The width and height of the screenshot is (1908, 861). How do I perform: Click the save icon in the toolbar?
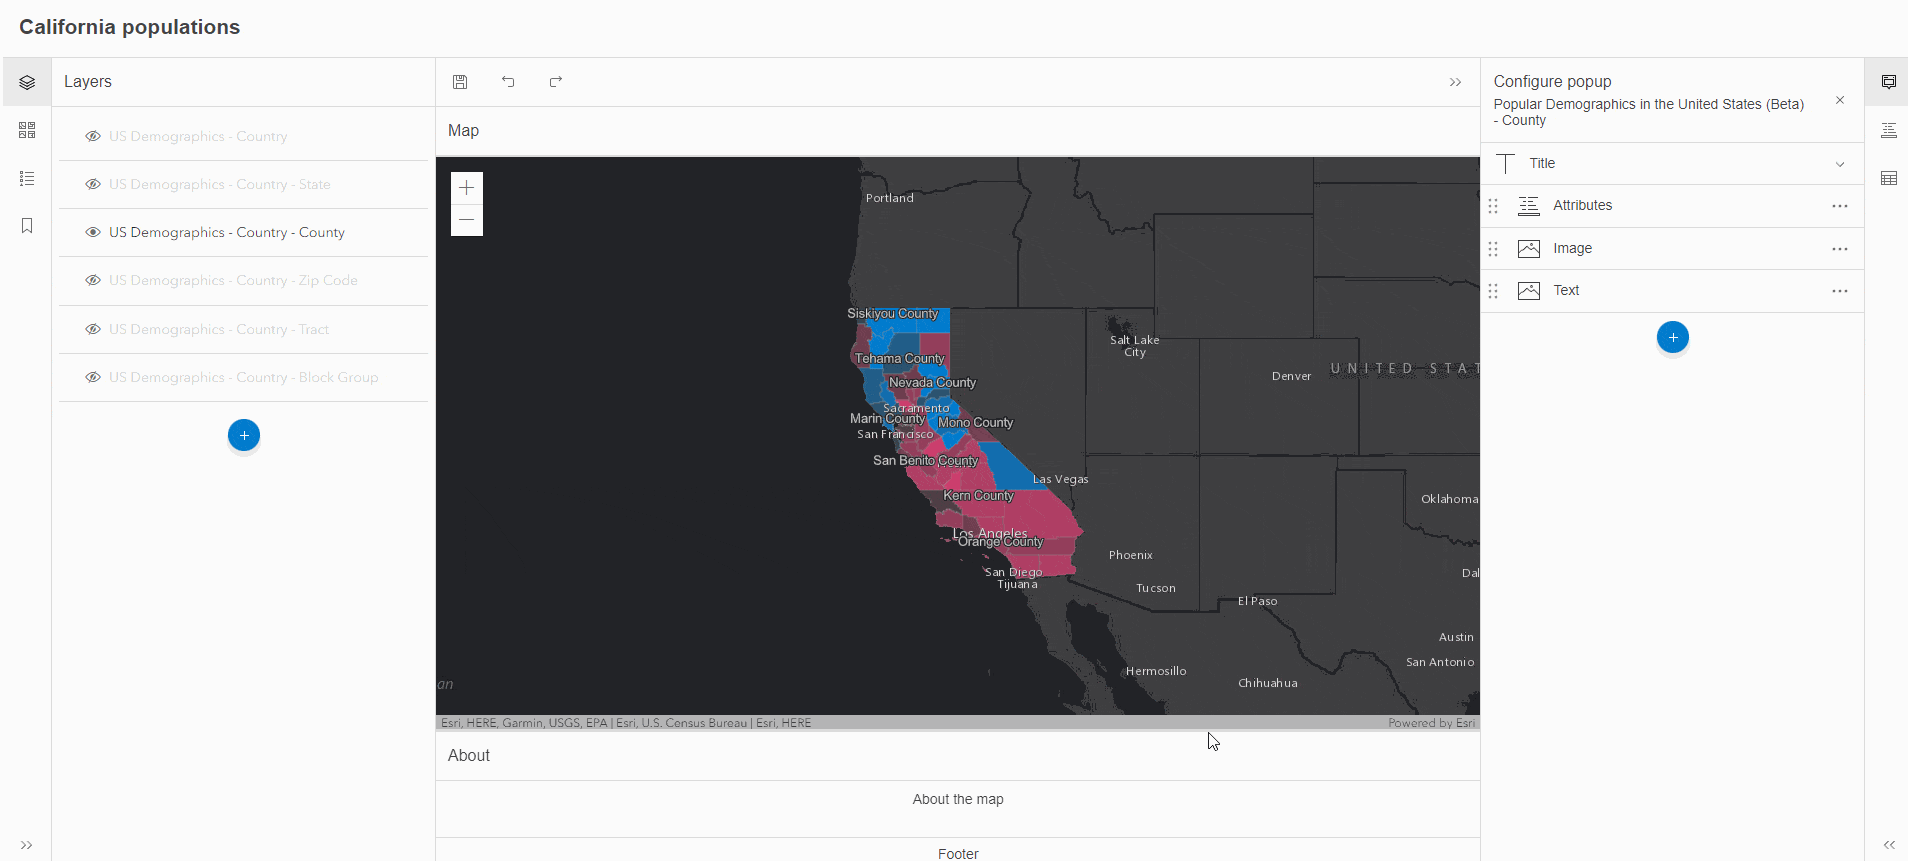[x=460, y=82]
